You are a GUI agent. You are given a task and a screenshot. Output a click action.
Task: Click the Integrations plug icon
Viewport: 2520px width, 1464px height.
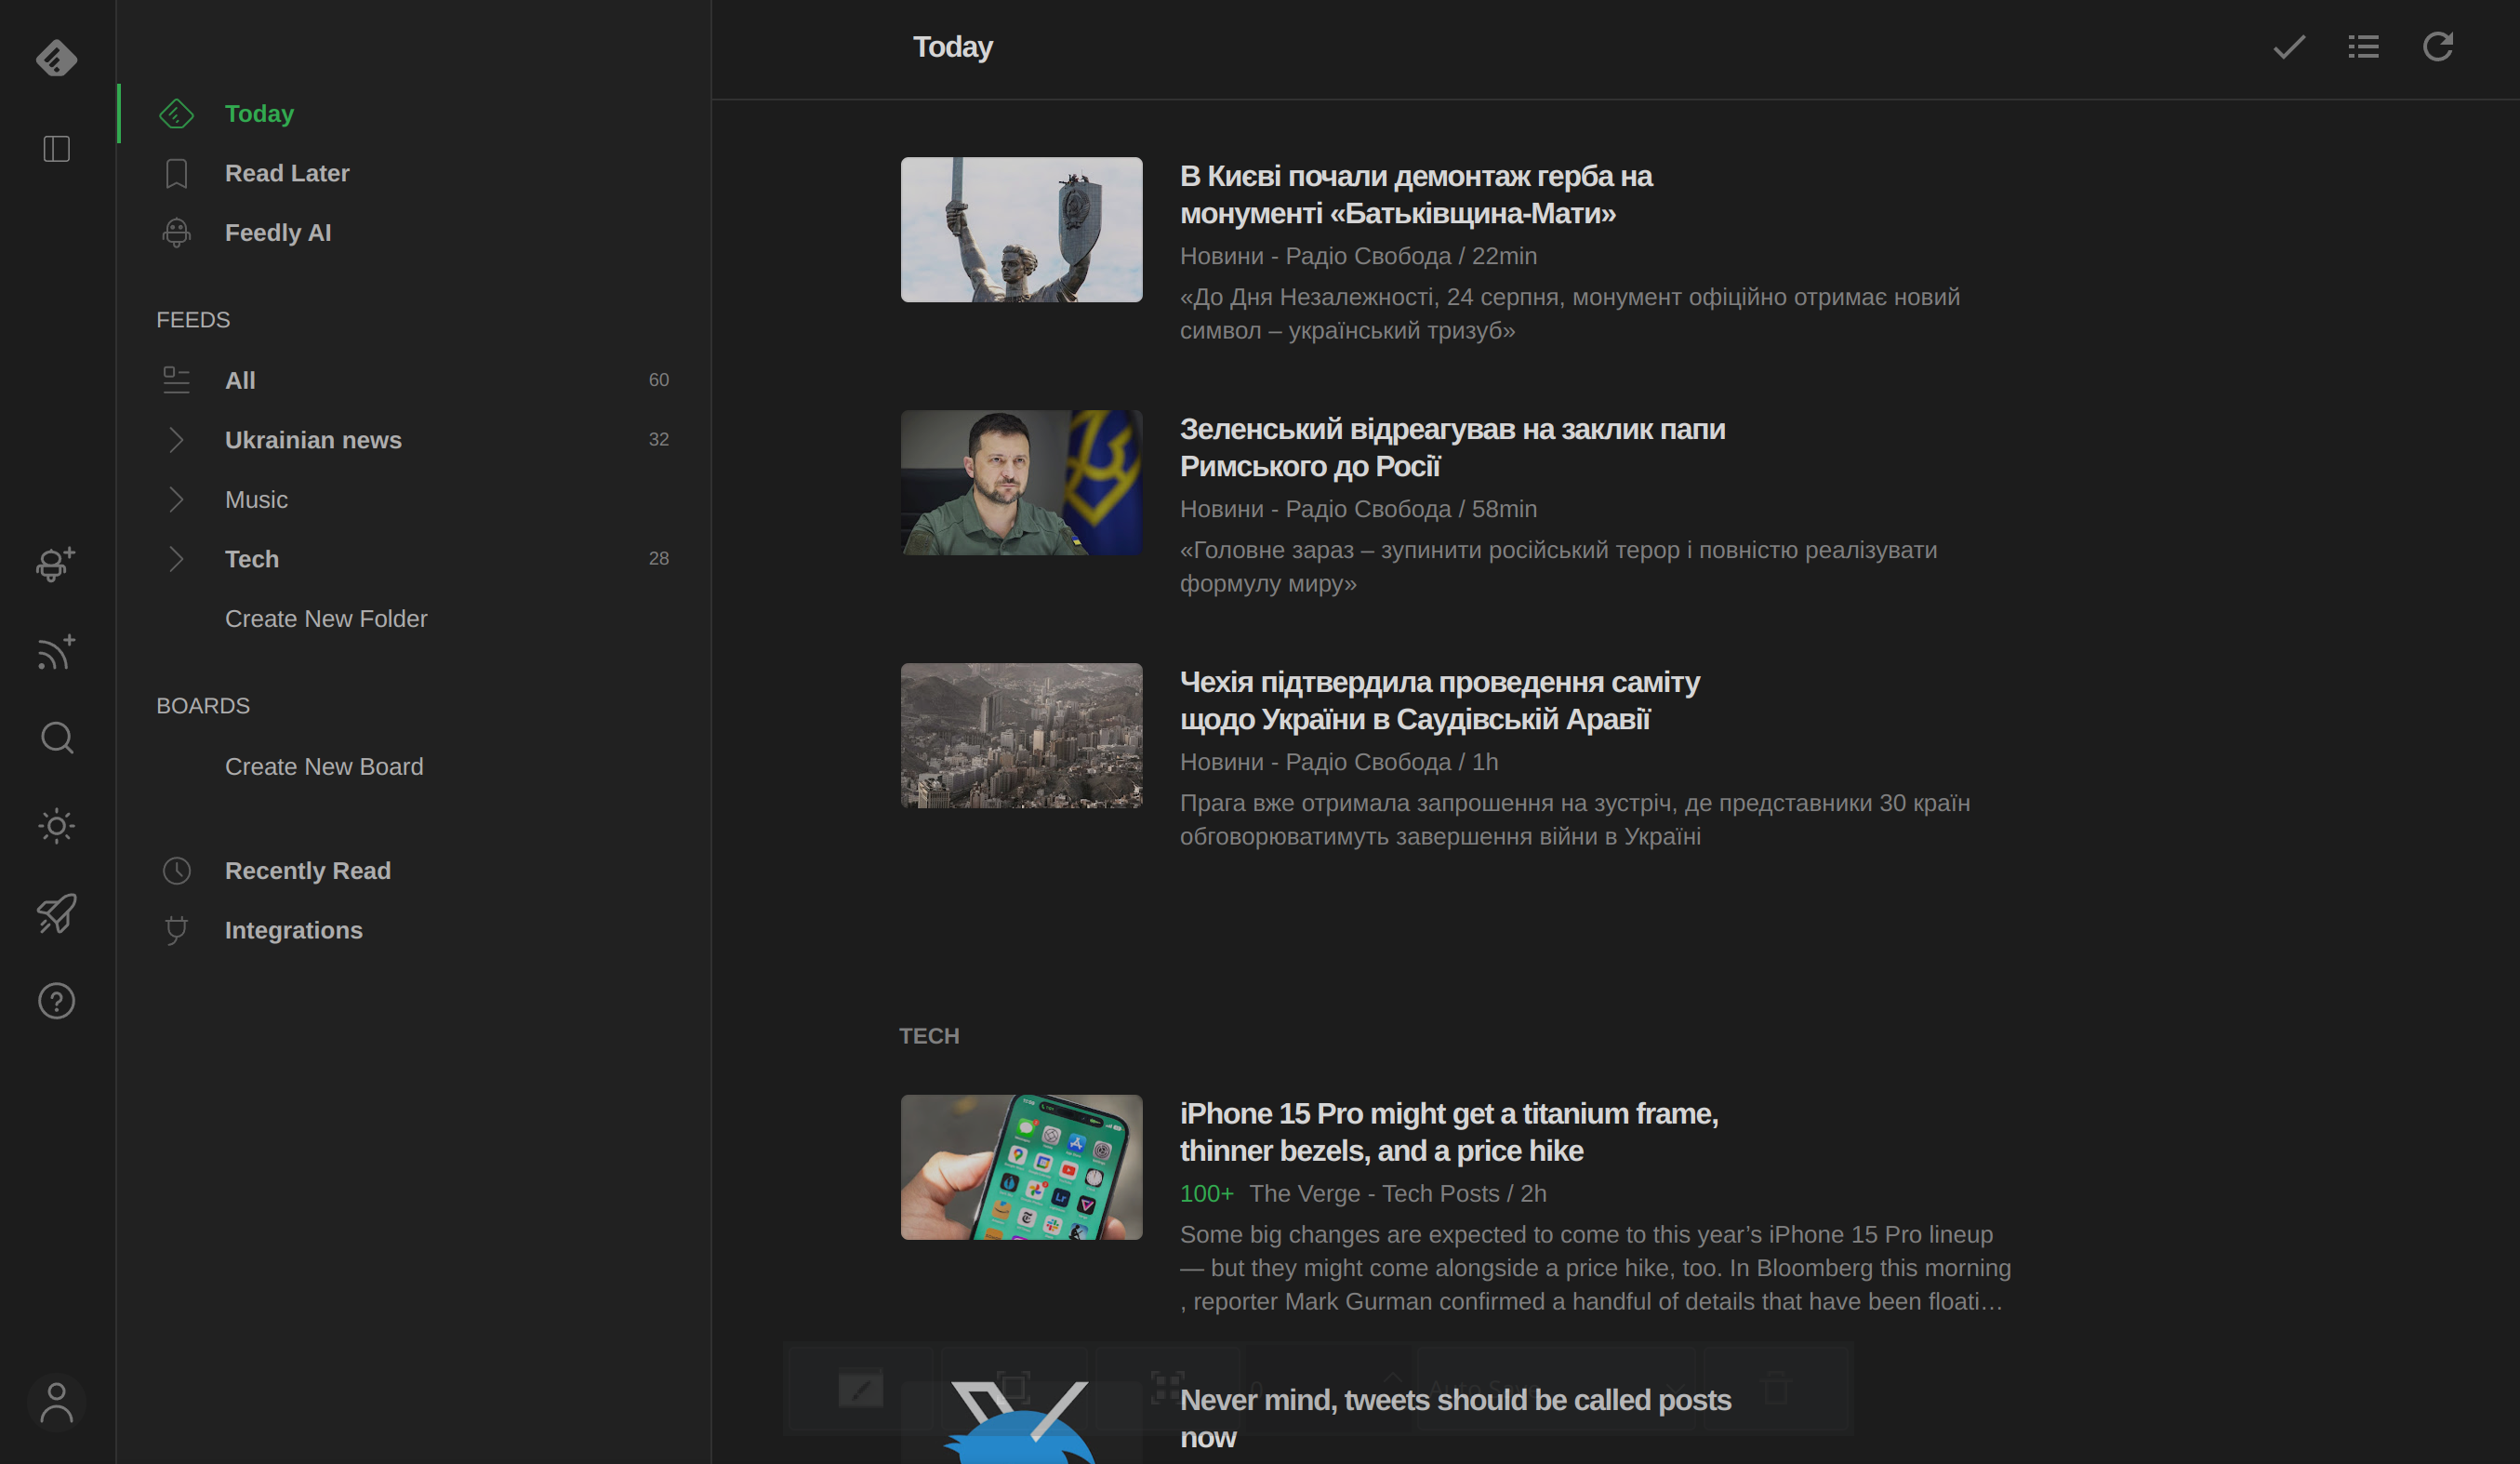[x=176, y=930]
